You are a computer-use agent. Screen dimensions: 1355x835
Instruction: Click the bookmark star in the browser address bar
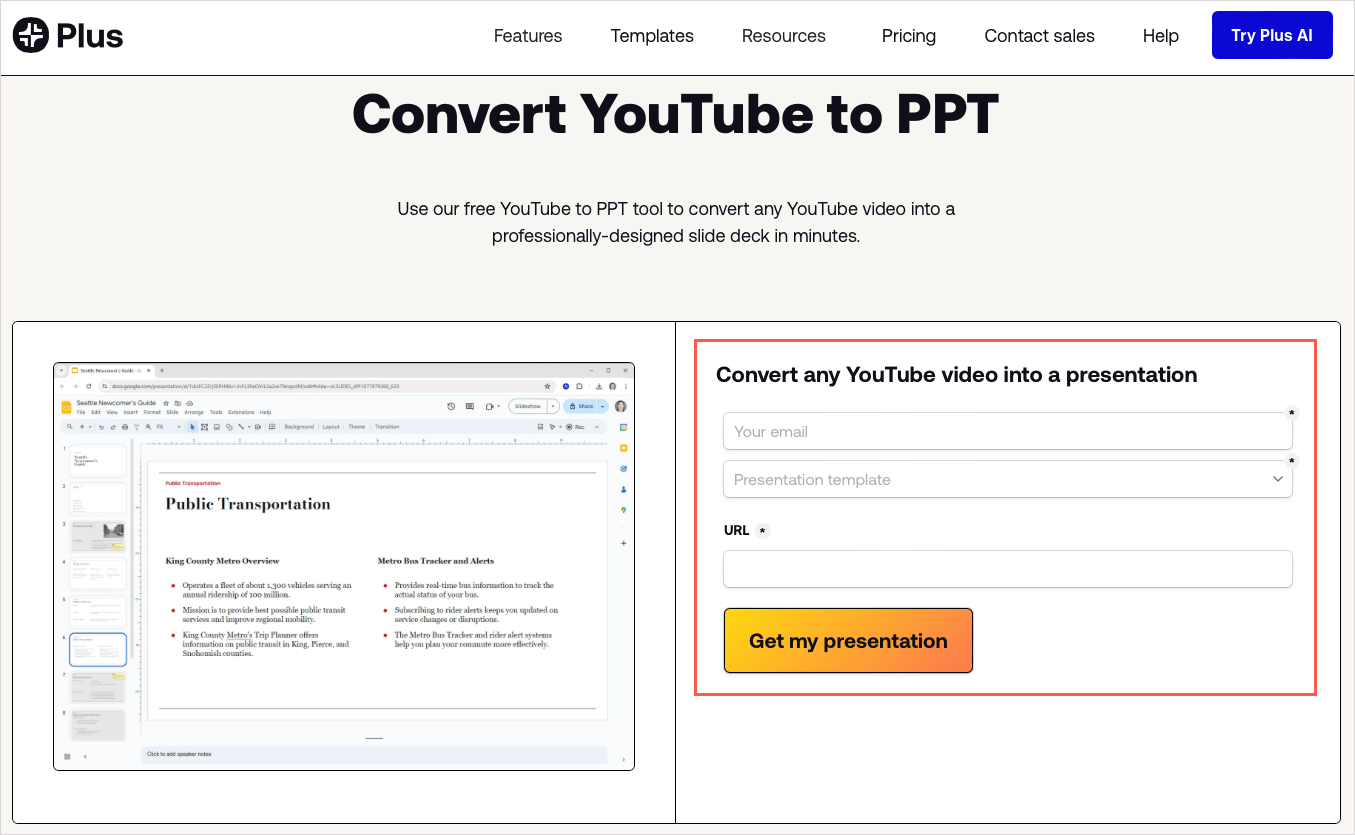tap(547, 386)
